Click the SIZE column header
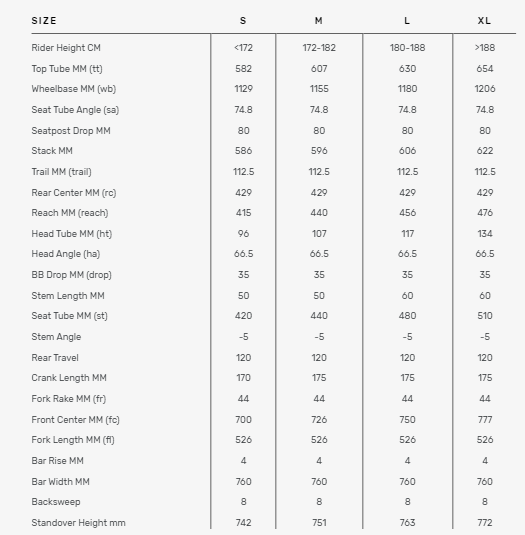Viewport: 525px width, 535px height. [x=44, y=21]
